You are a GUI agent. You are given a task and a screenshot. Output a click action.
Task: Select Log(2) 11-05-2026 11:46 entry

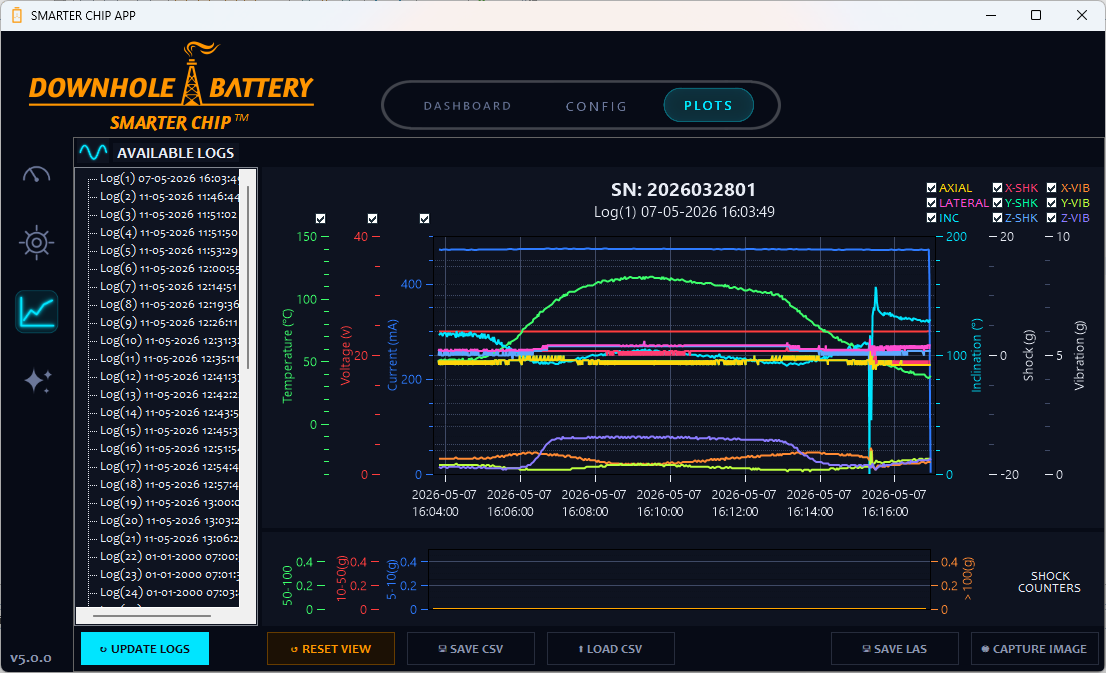(x=169, y=196)
